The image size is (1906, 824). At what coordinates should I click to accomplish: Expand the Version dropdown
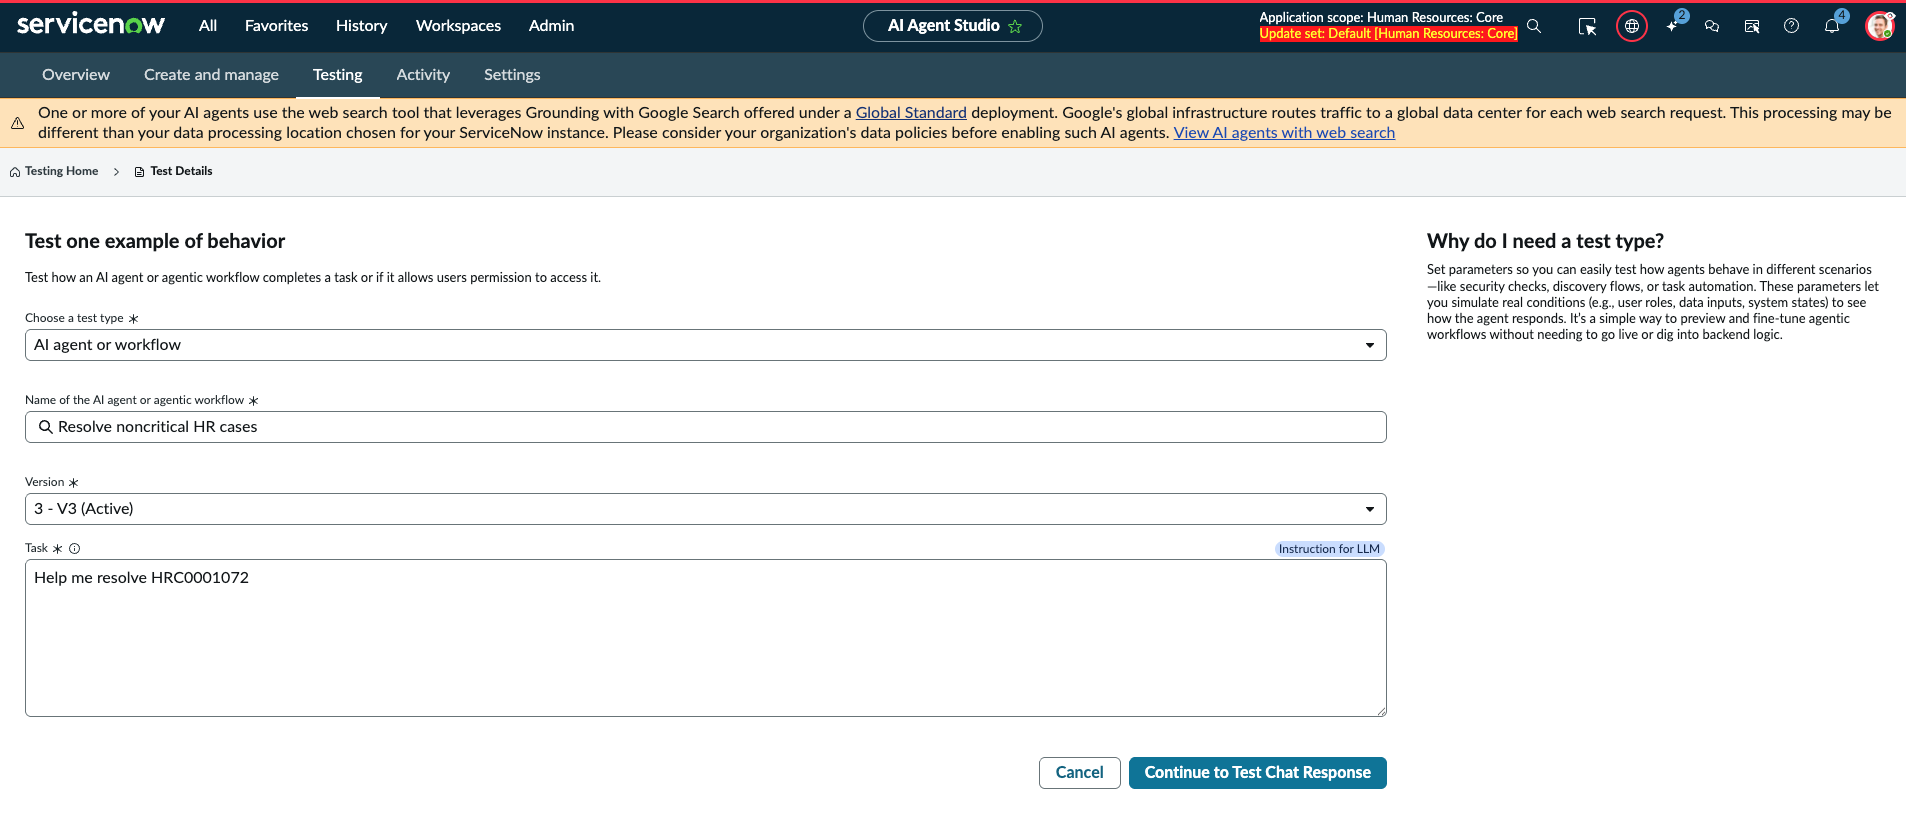click(705, 509)
